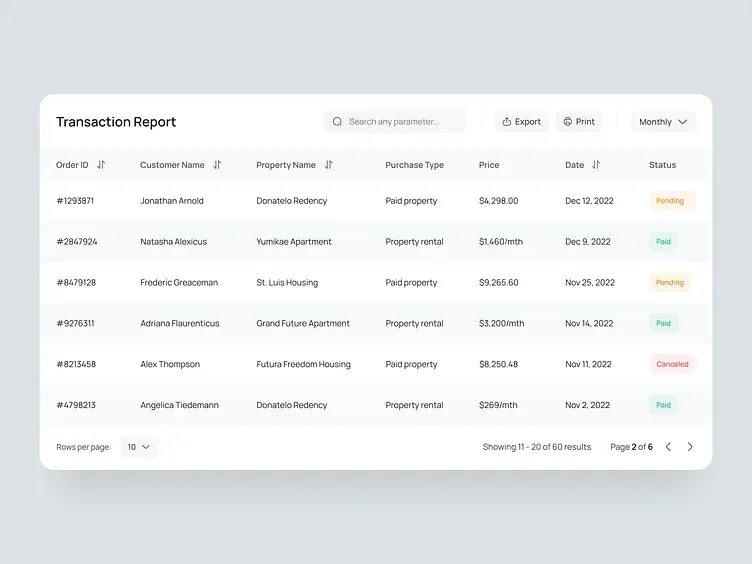Click customer Angelica Tiedemann
Viewport: 752px width, 564px height.
pos(179,405)
